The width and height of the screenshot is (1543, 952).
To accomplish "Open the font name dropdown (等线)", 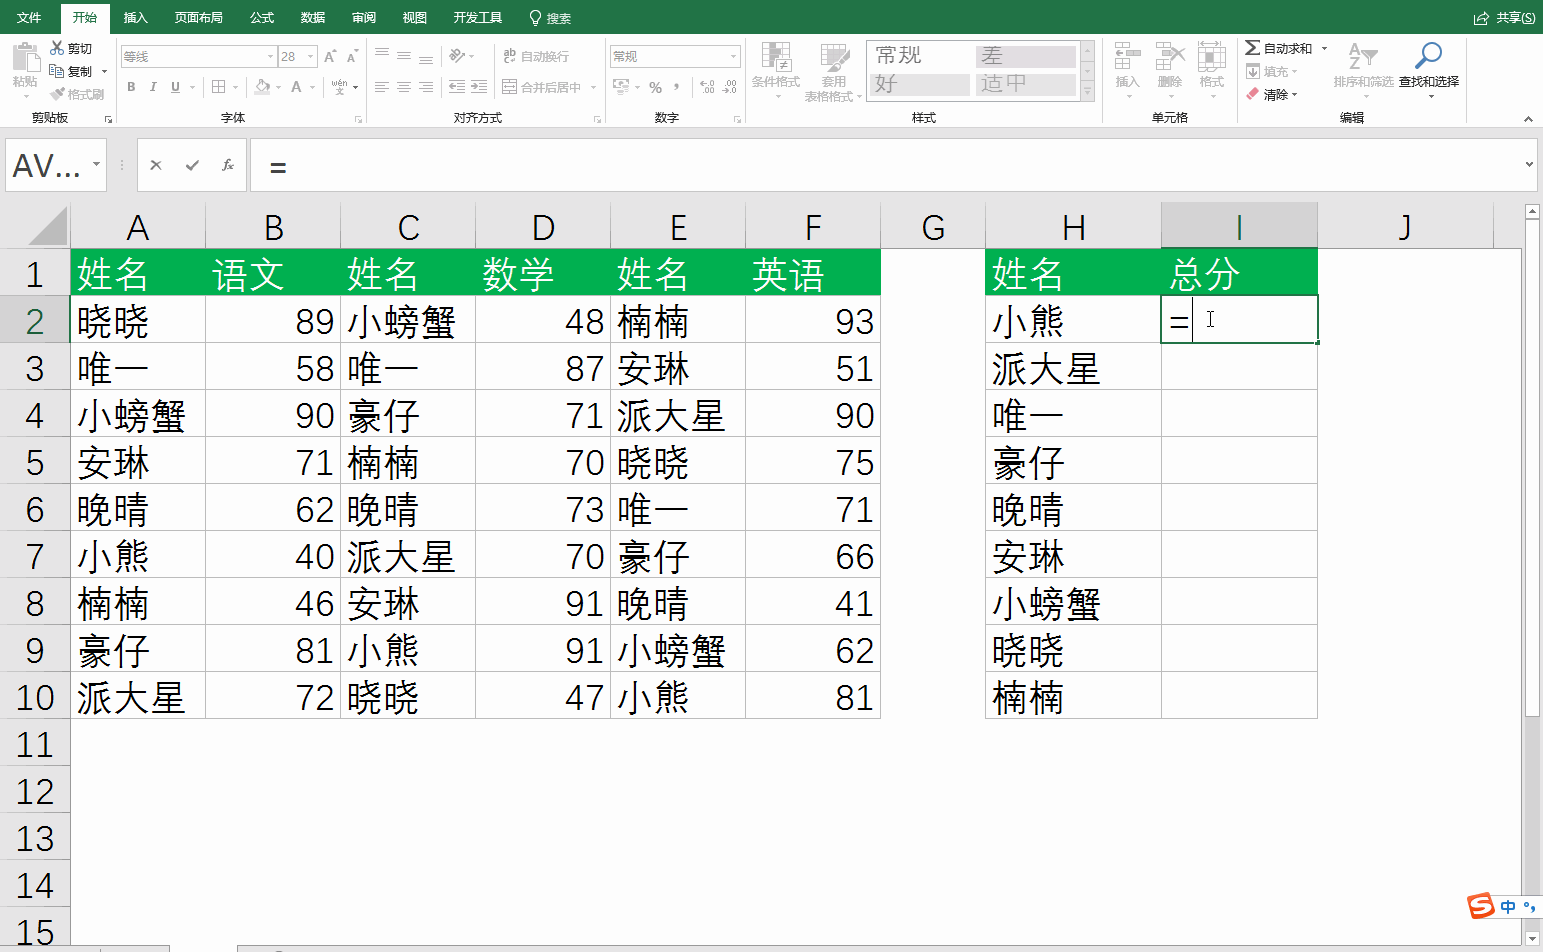I will click(270, 57).
